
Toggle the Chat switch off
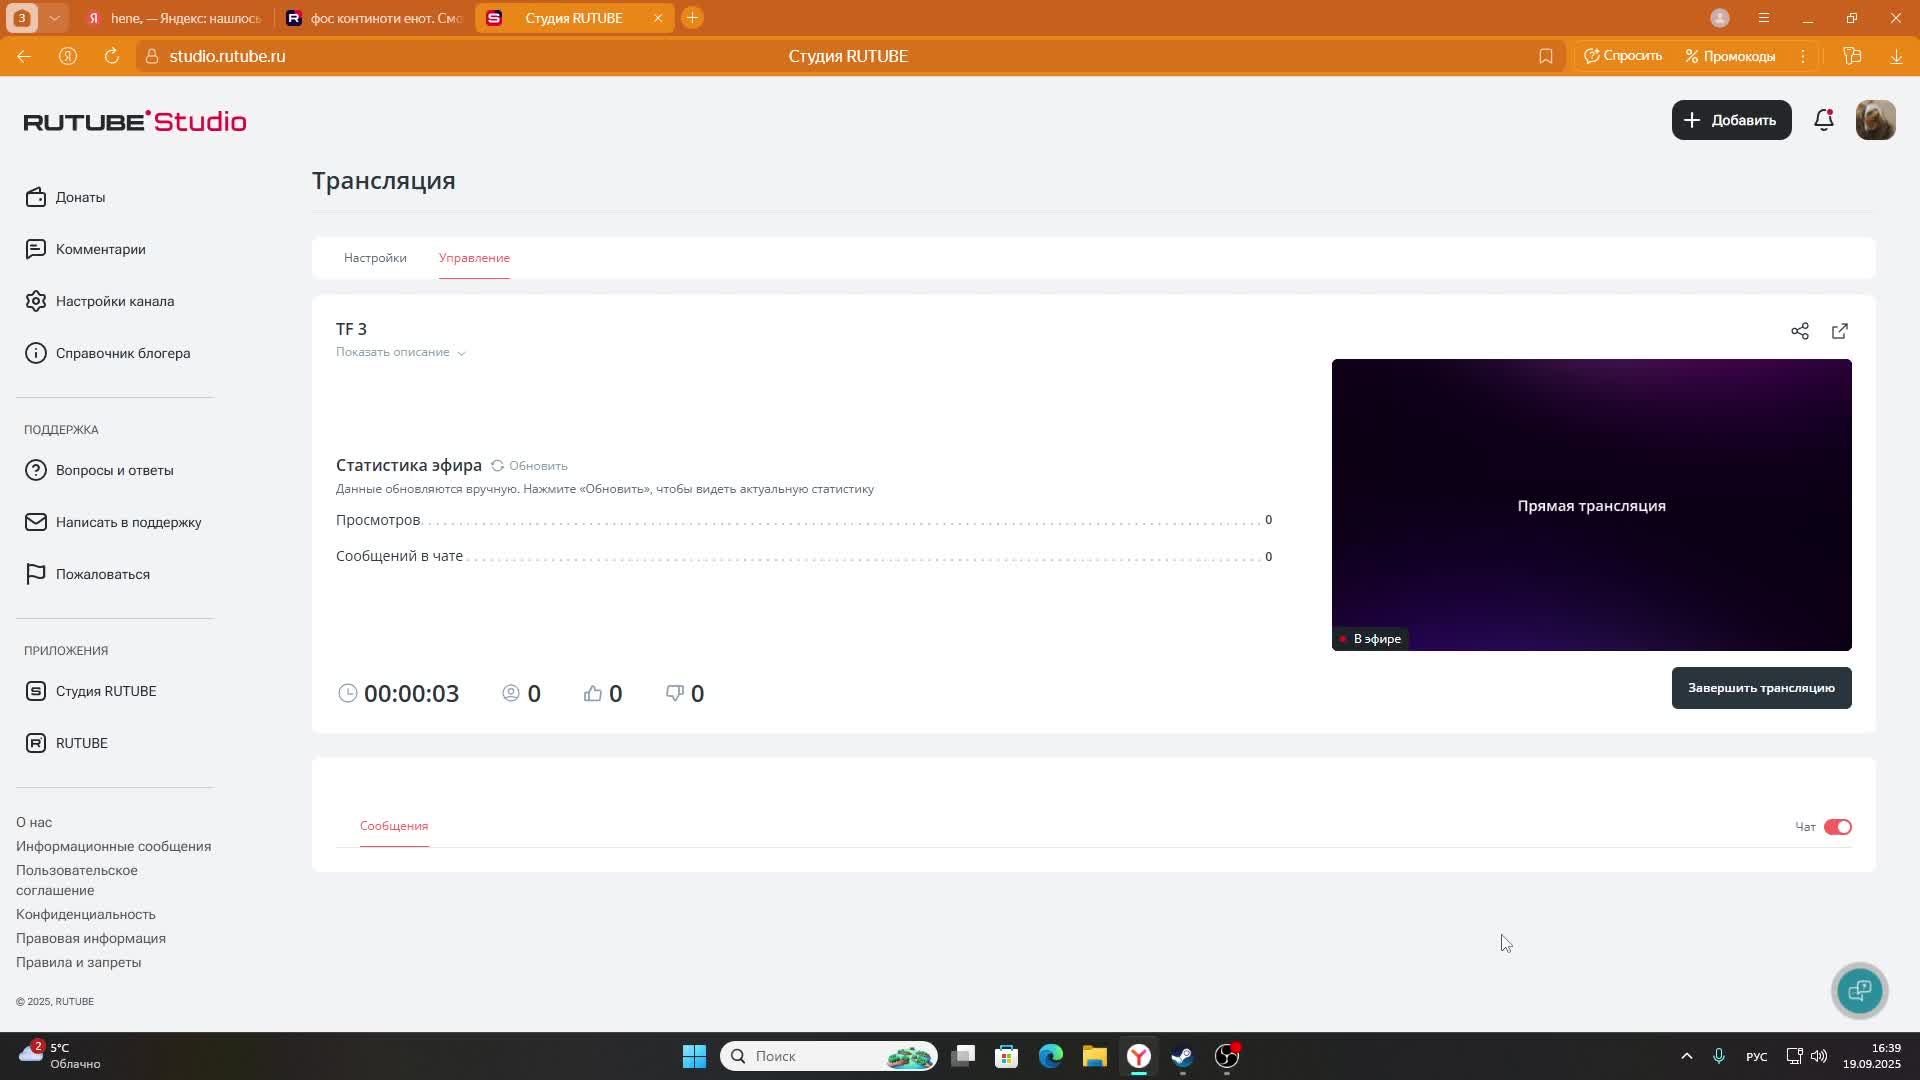[x=1837, y=827]
